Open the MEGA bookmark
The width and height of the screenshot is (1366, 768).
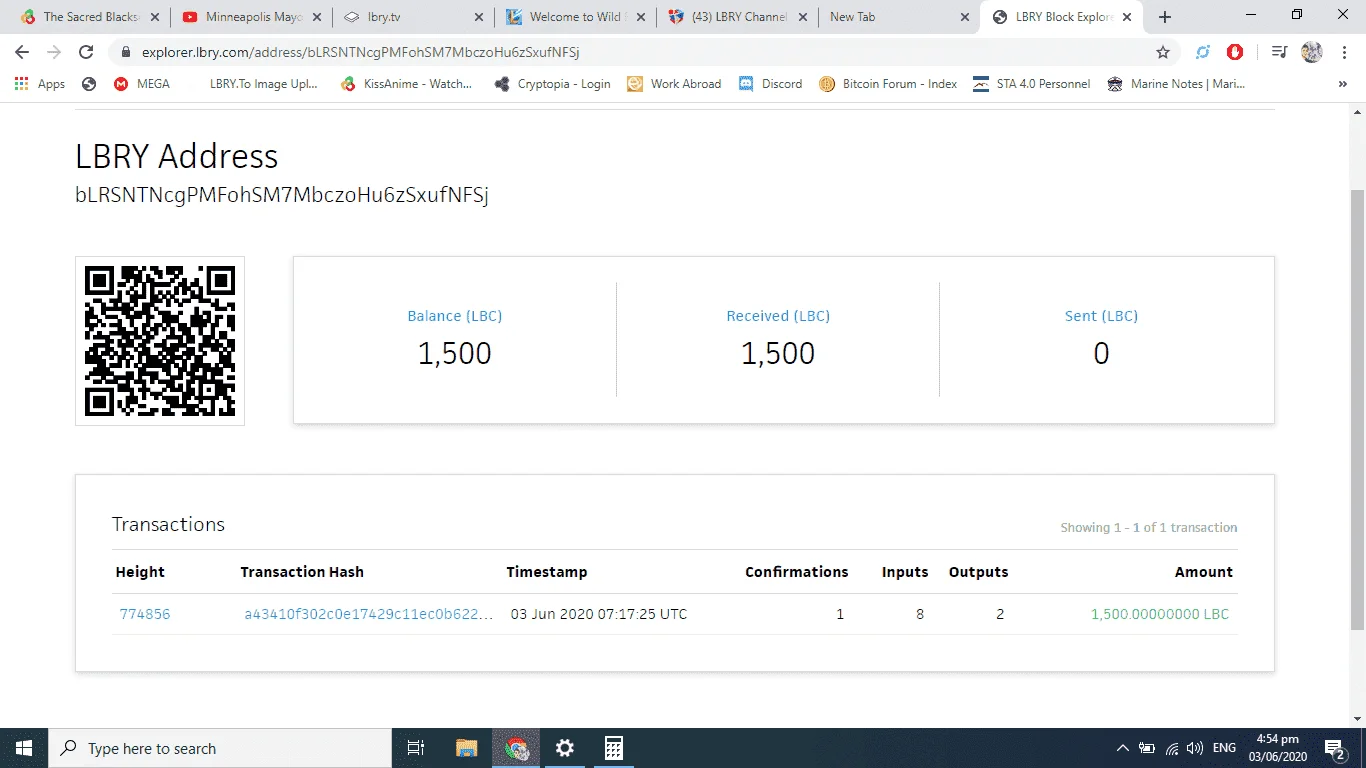click(x=141, y=84)
